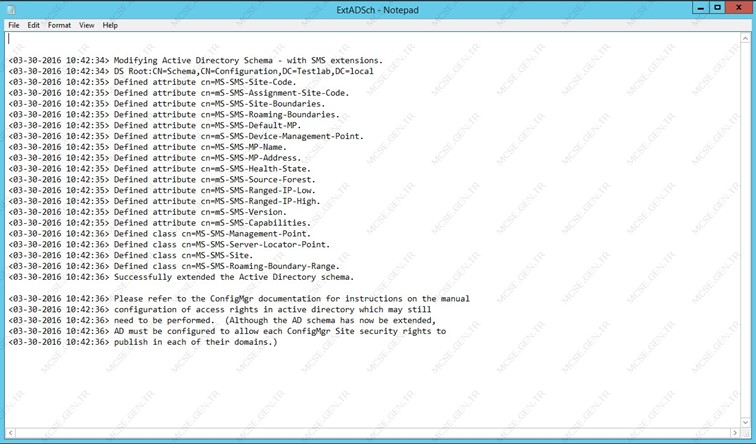Click the vertical scrollbar up arrow

click(745, 38)
